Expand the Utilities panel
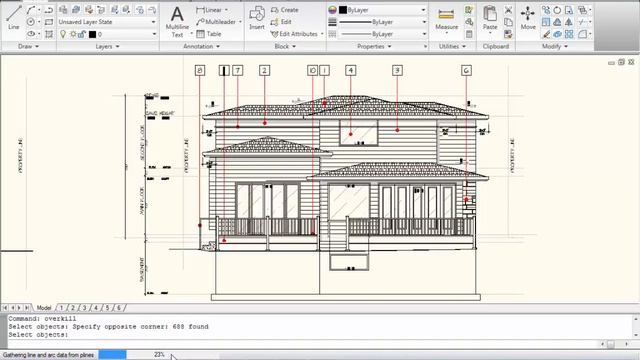 (x=452, y=47)
